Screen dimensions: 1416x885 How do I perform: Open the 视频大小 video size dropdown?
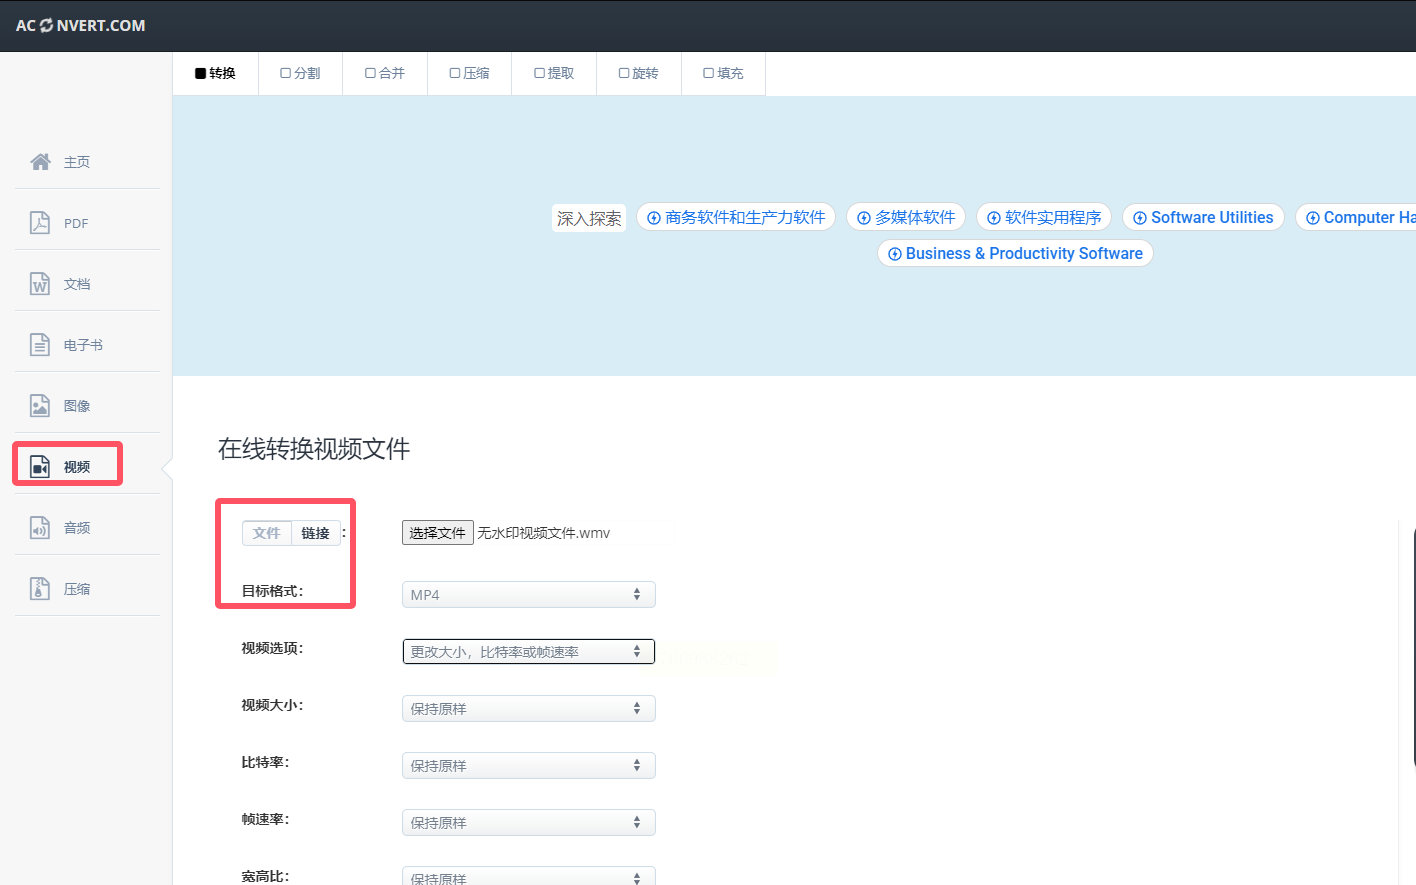tap(528, 709)
